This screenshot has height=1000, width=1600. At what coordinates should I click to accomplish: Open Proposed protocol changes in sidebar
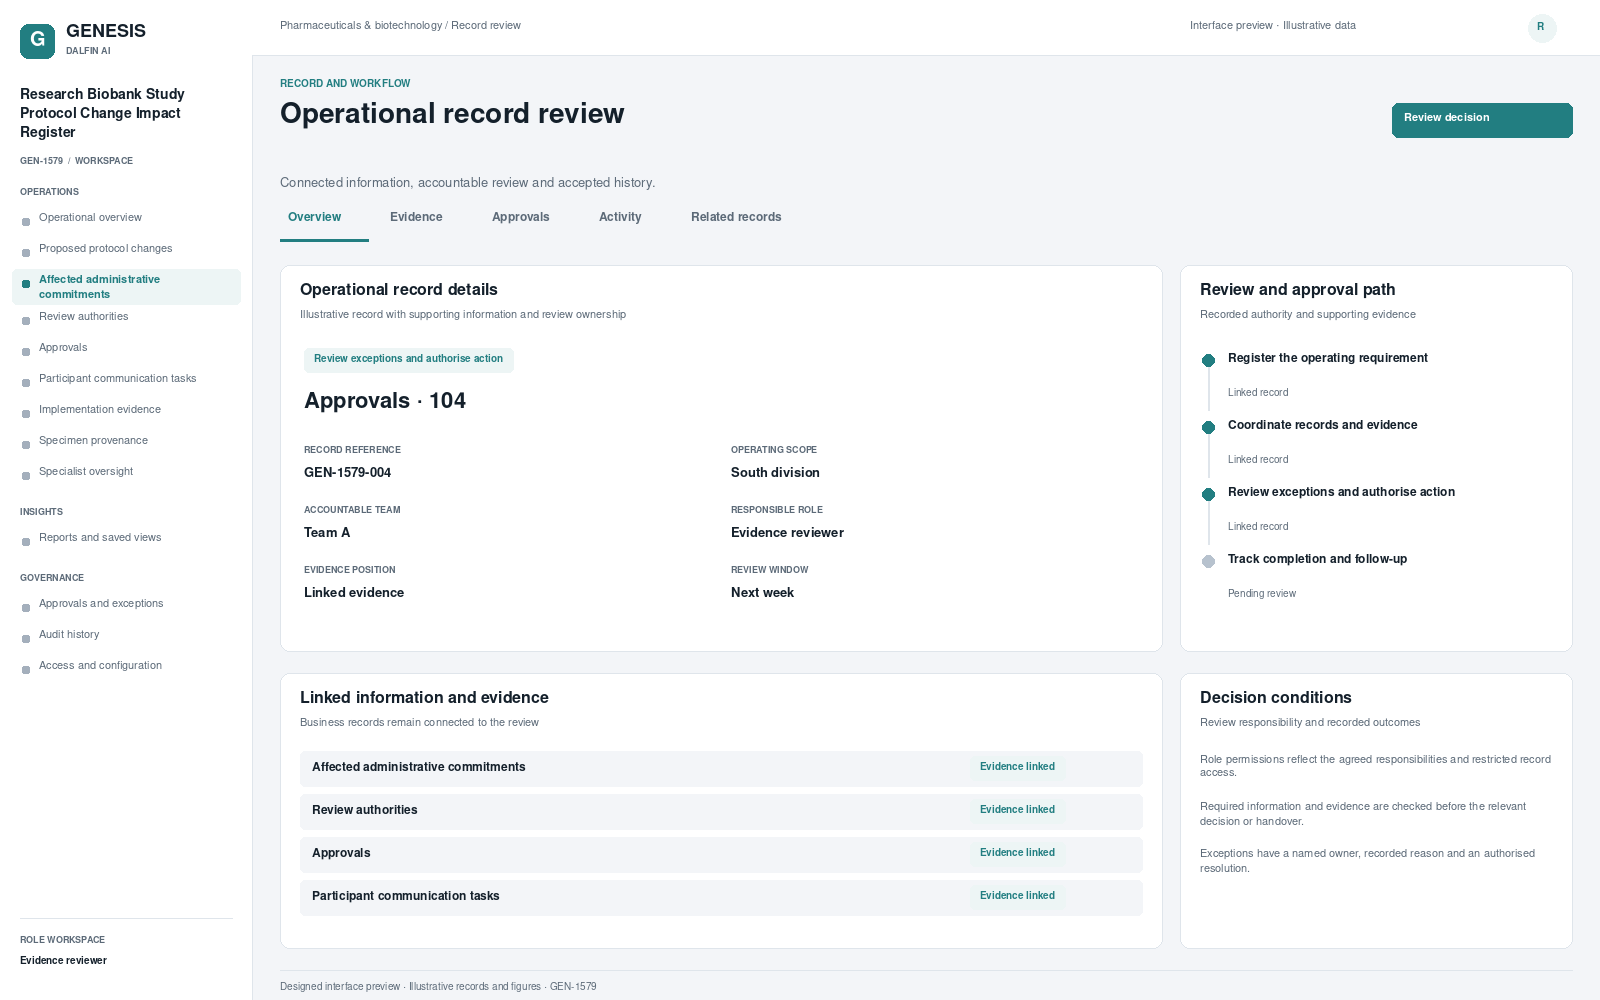[x=126, y=249]
